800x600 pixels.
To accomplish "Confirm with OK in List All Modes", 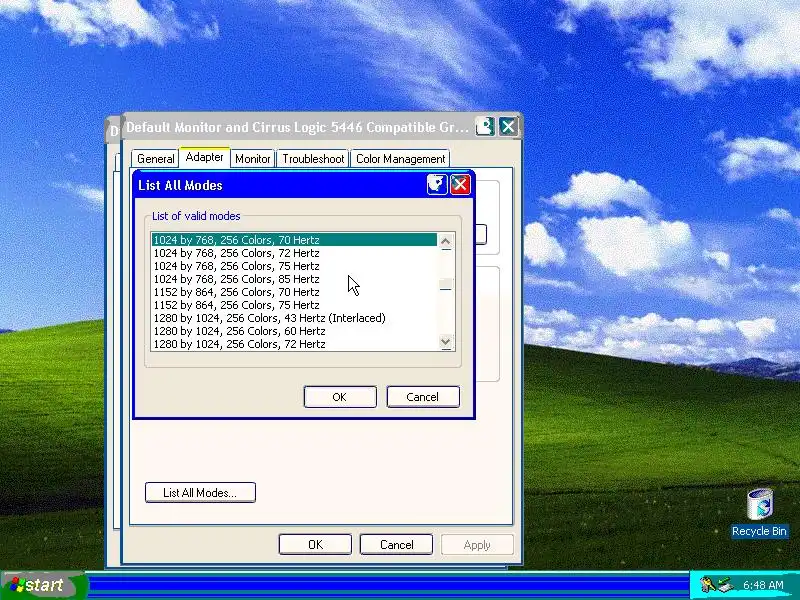I will 340,397.
